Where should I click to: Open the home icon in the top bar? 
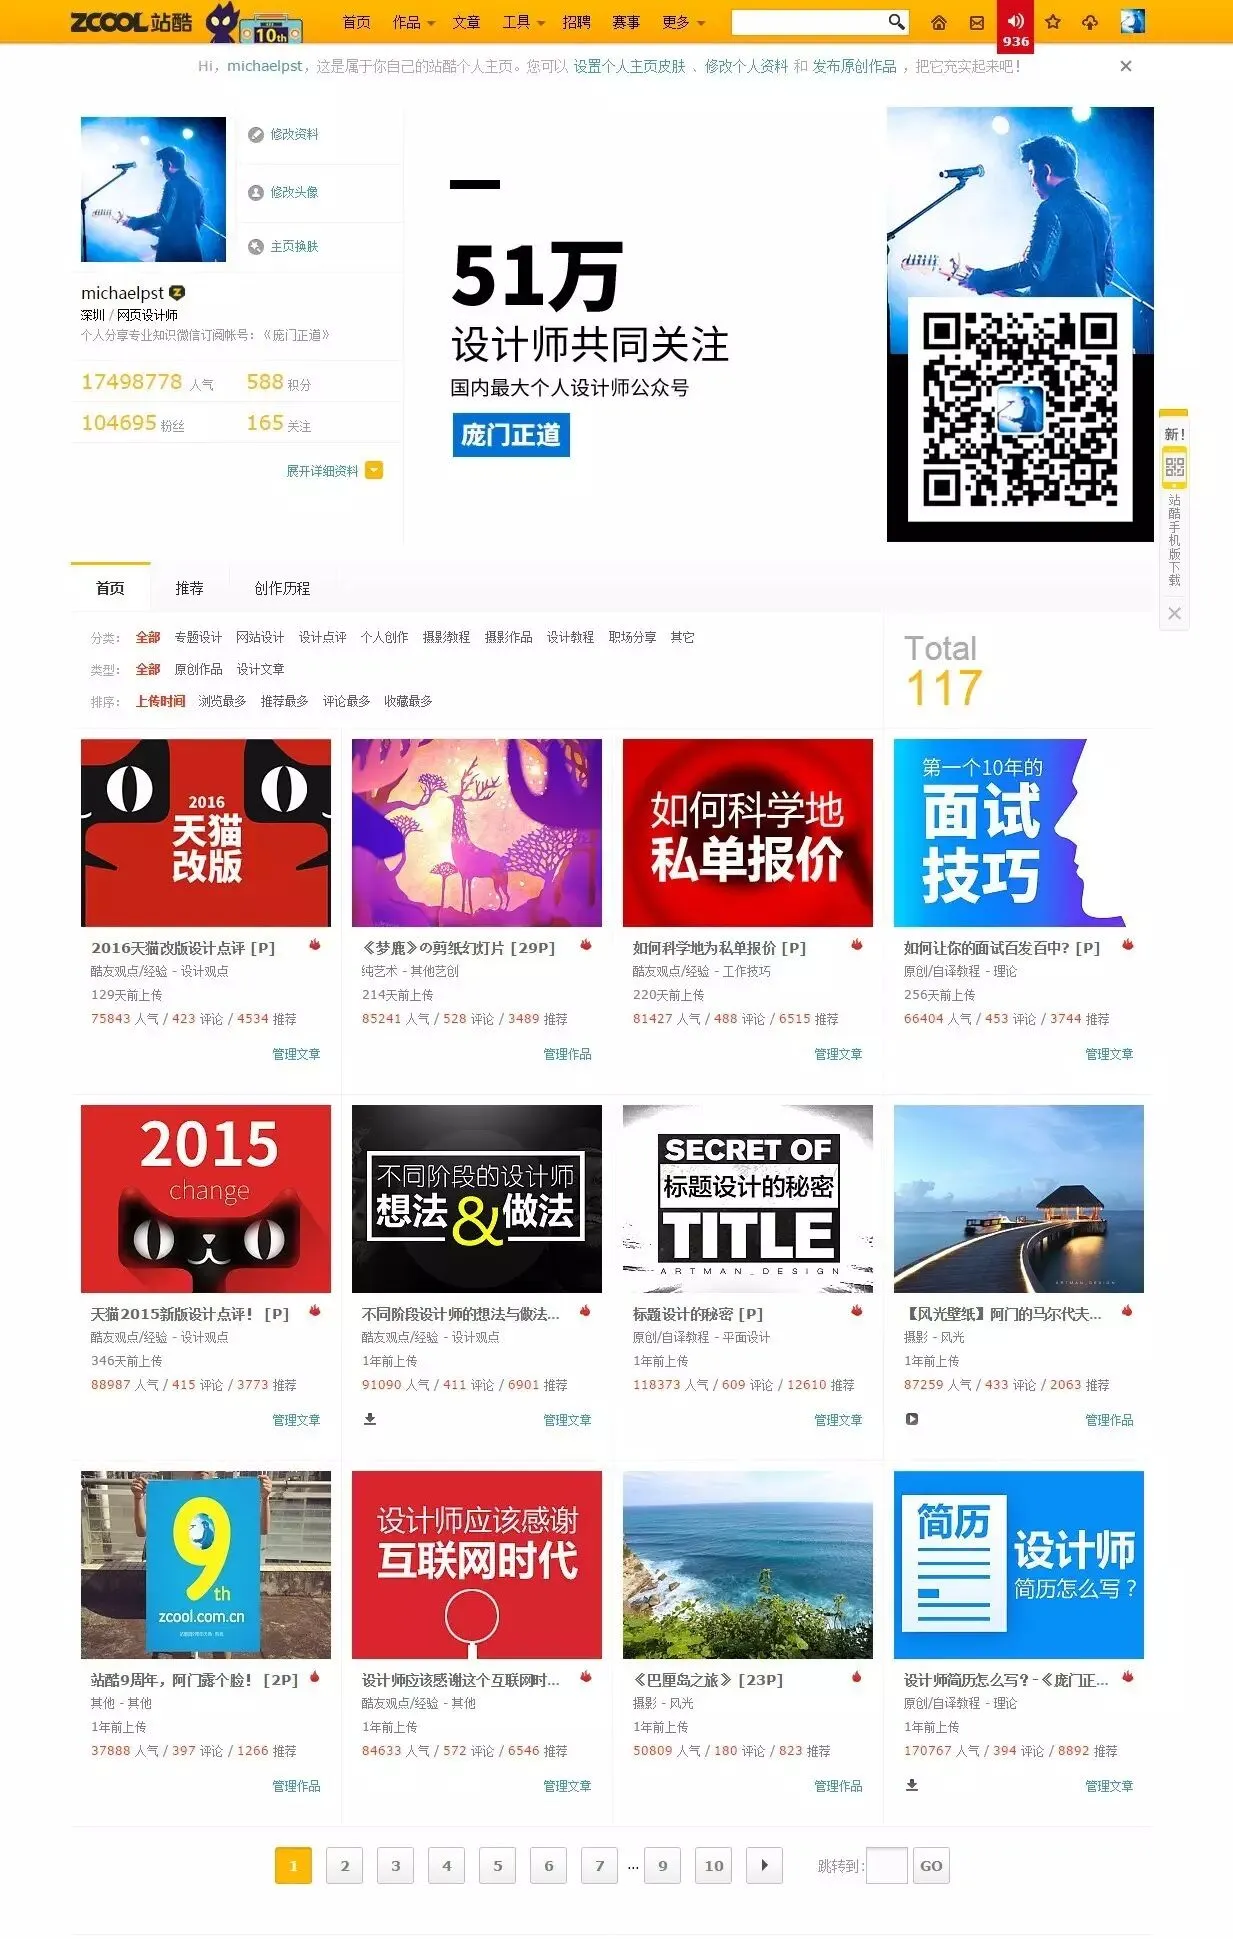(x=938, y=22)
